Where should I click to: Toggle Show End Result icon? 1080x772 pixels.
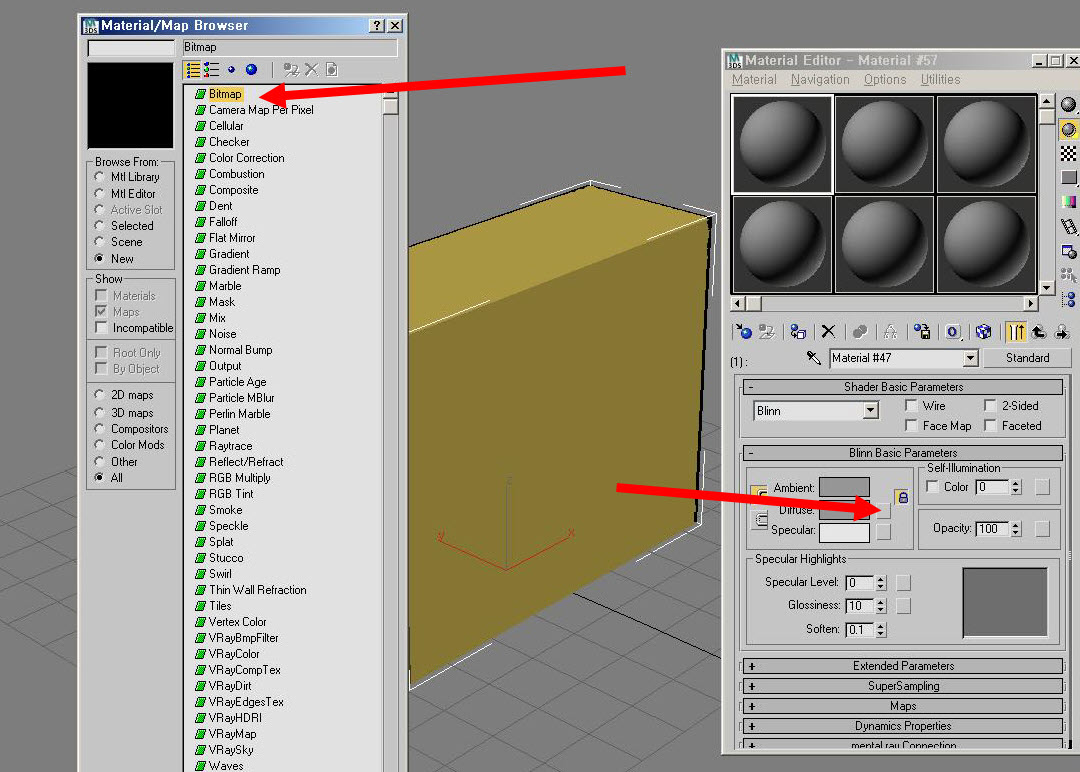1015,332
